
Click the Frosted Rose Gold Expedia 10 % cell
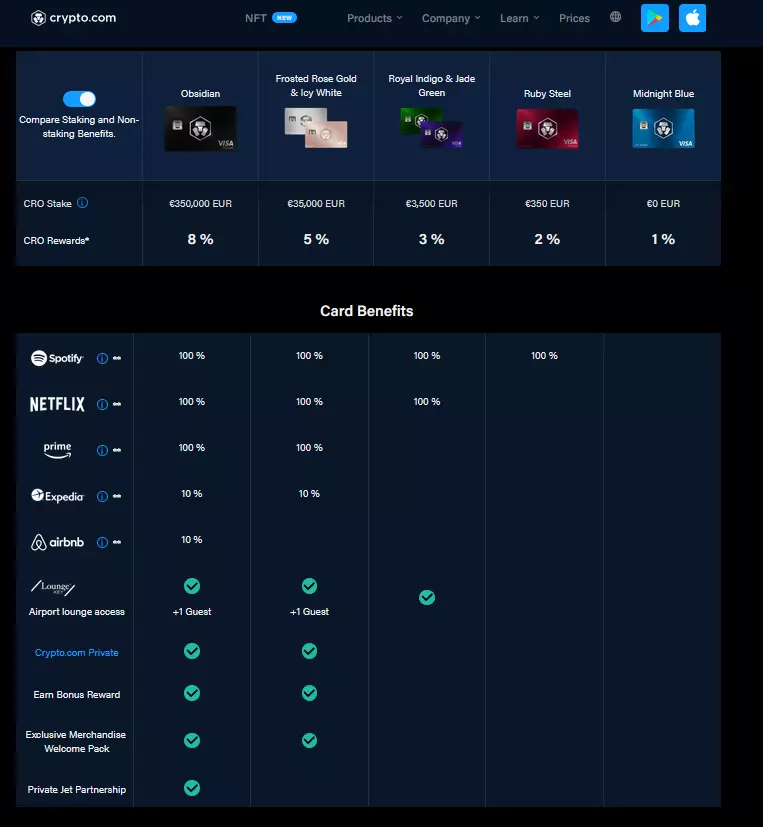pos(310,494)
